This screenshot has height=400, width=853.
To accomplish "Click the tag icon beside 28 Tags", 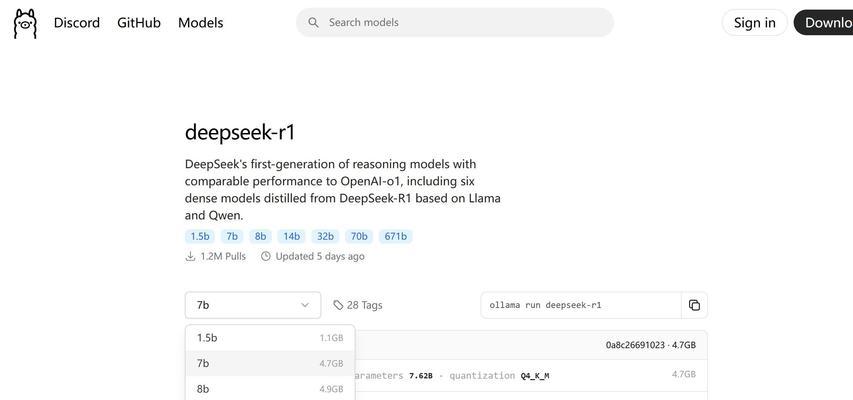I will [x=338, y=305].
